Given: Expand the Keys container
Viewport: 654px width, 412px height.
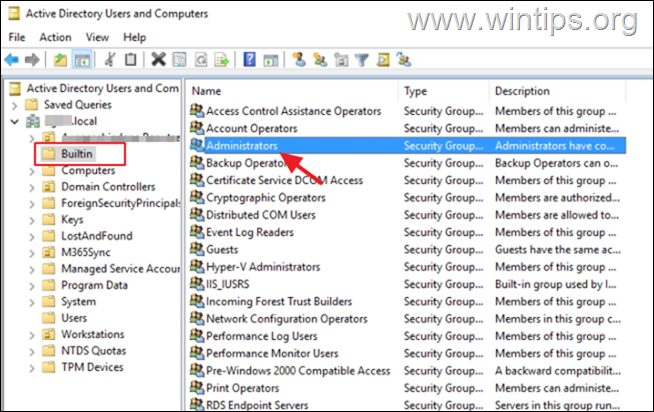Looking at the screenshot, I should tap(32, 220).
